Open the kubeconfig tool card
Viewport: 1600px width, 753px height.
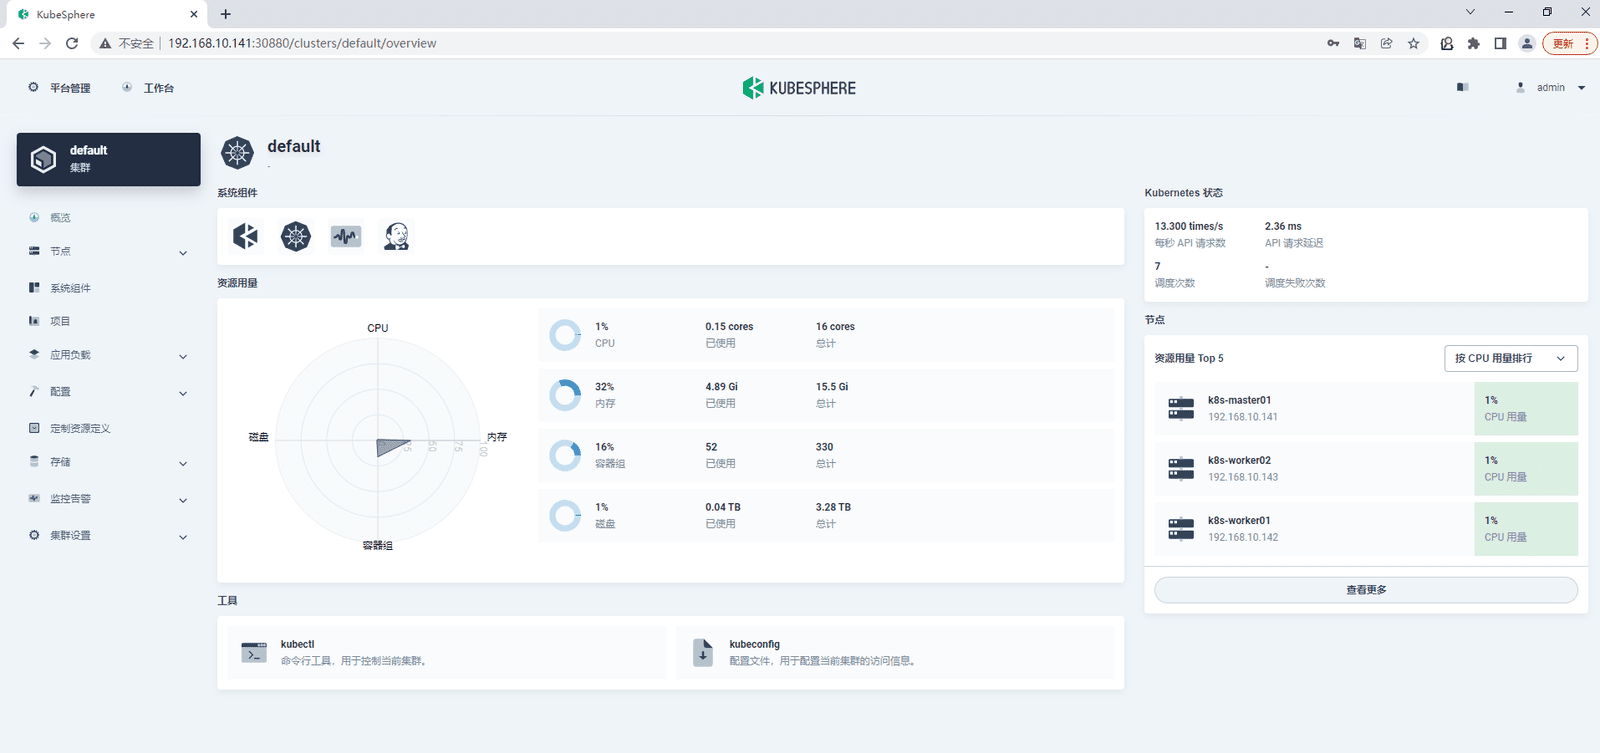pos(895,653)
